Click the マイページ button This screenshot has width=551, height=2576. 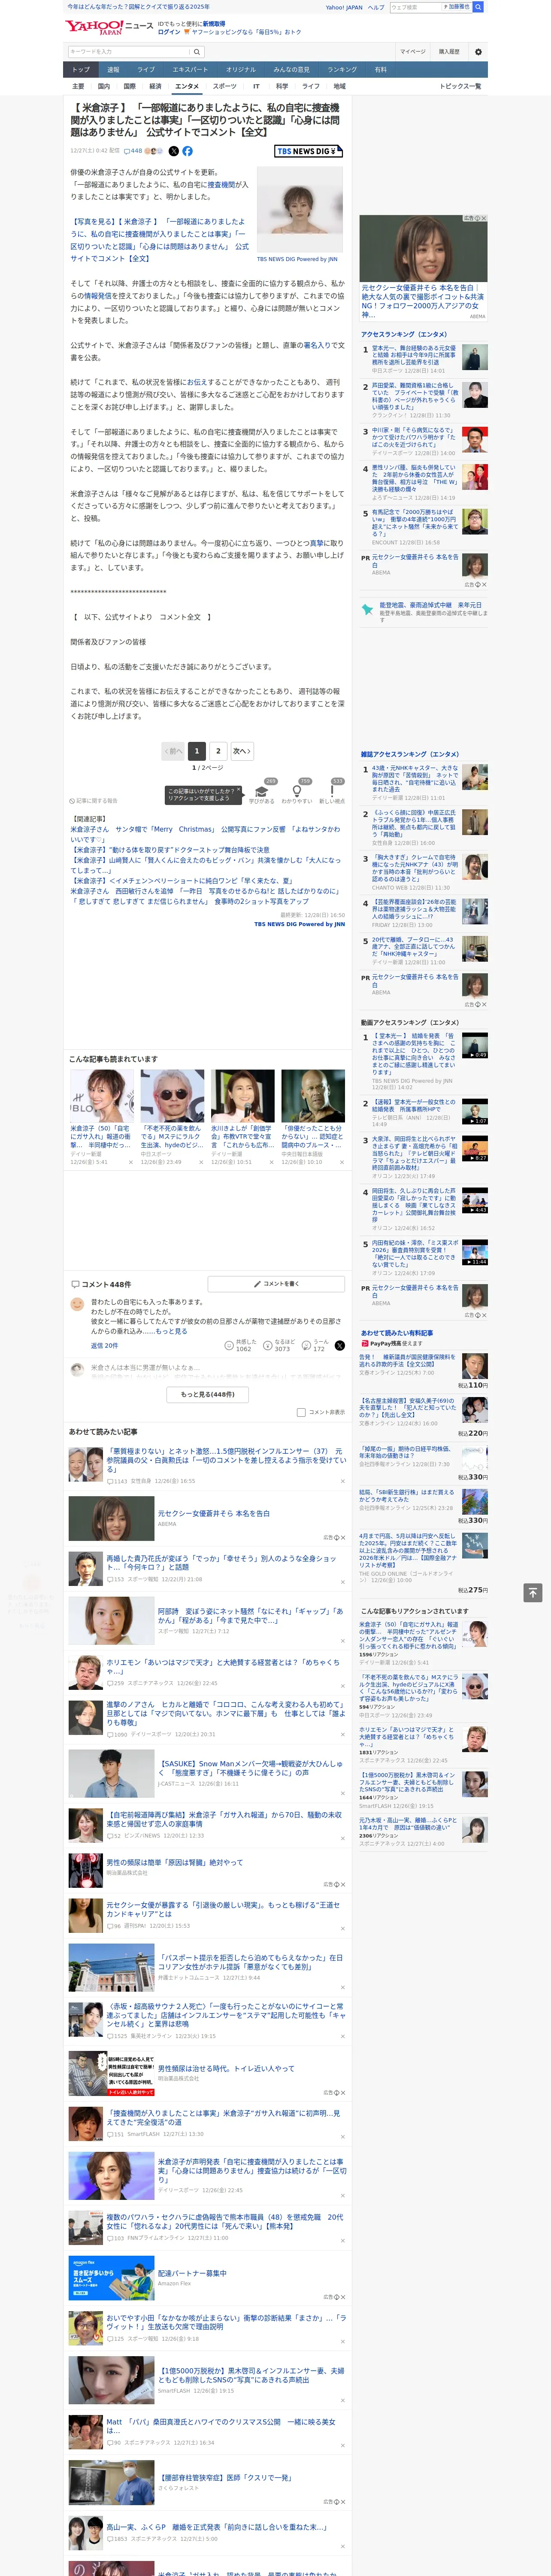413,51
